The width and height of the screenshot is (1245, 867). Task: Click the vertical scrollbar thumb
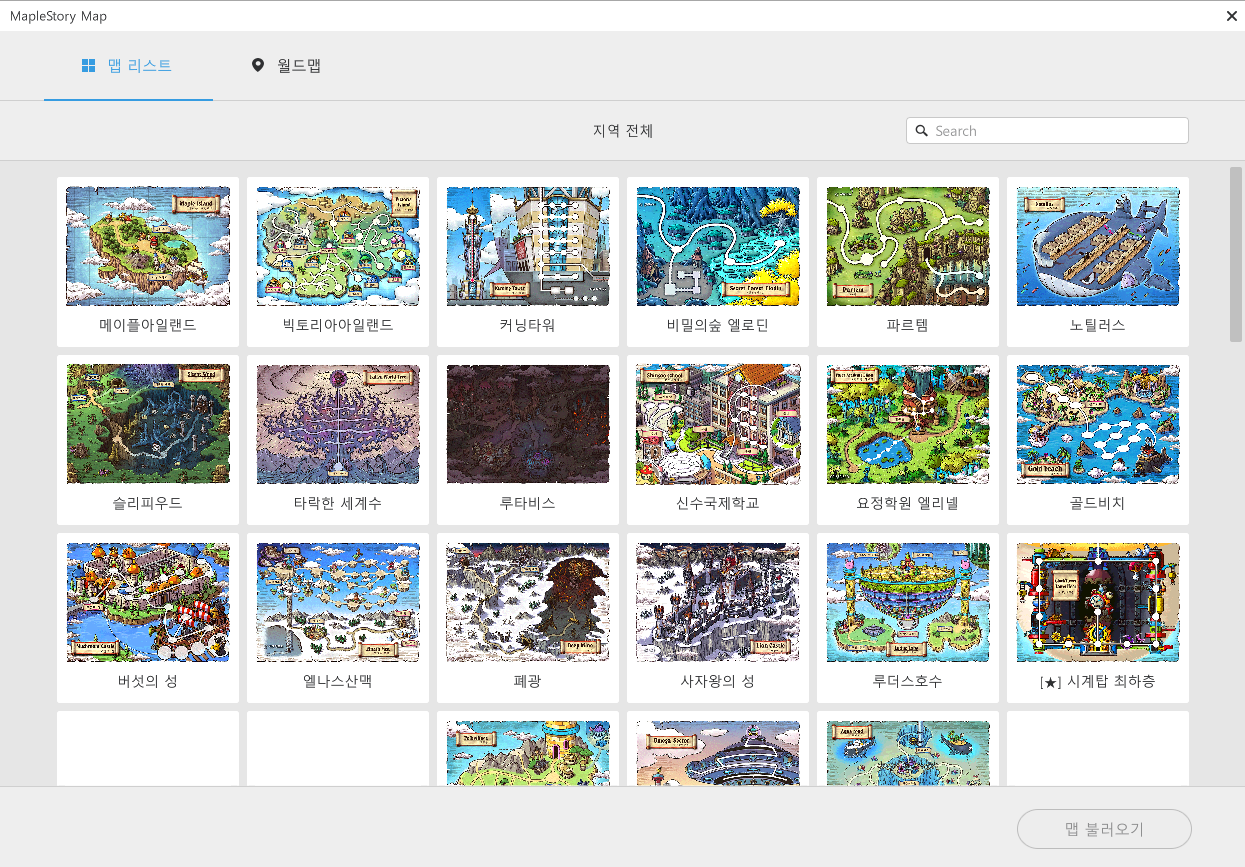[1236, 254]
